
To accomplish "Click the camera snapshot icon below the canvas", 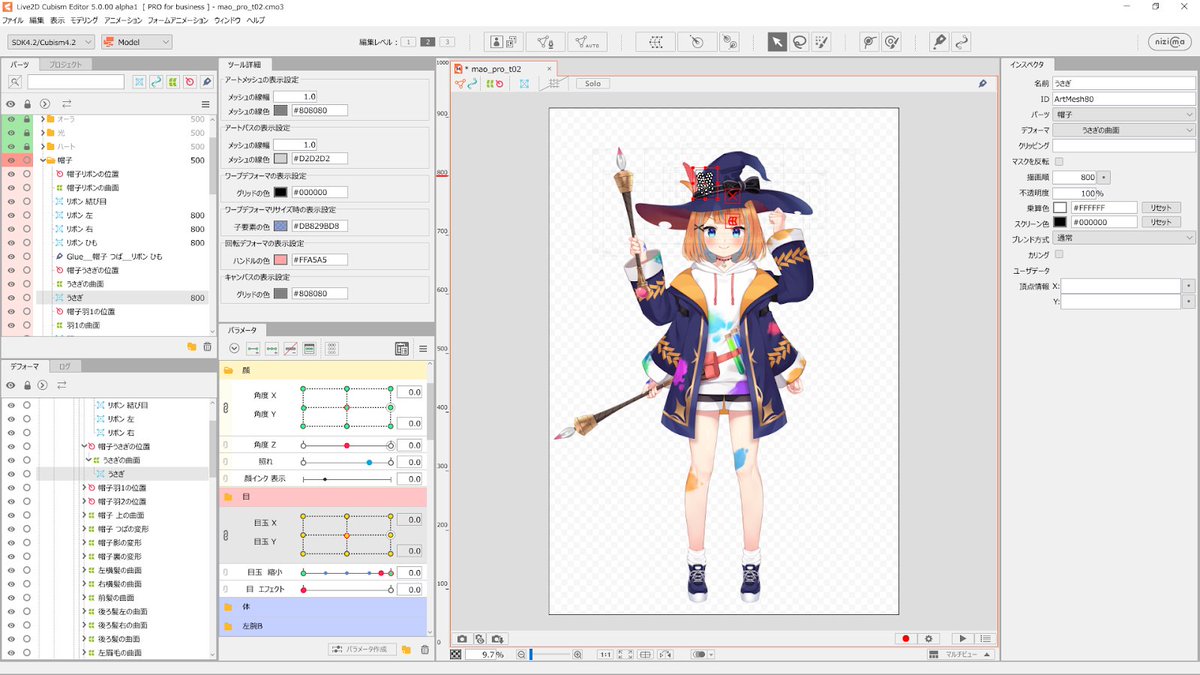I will [463, 638].
